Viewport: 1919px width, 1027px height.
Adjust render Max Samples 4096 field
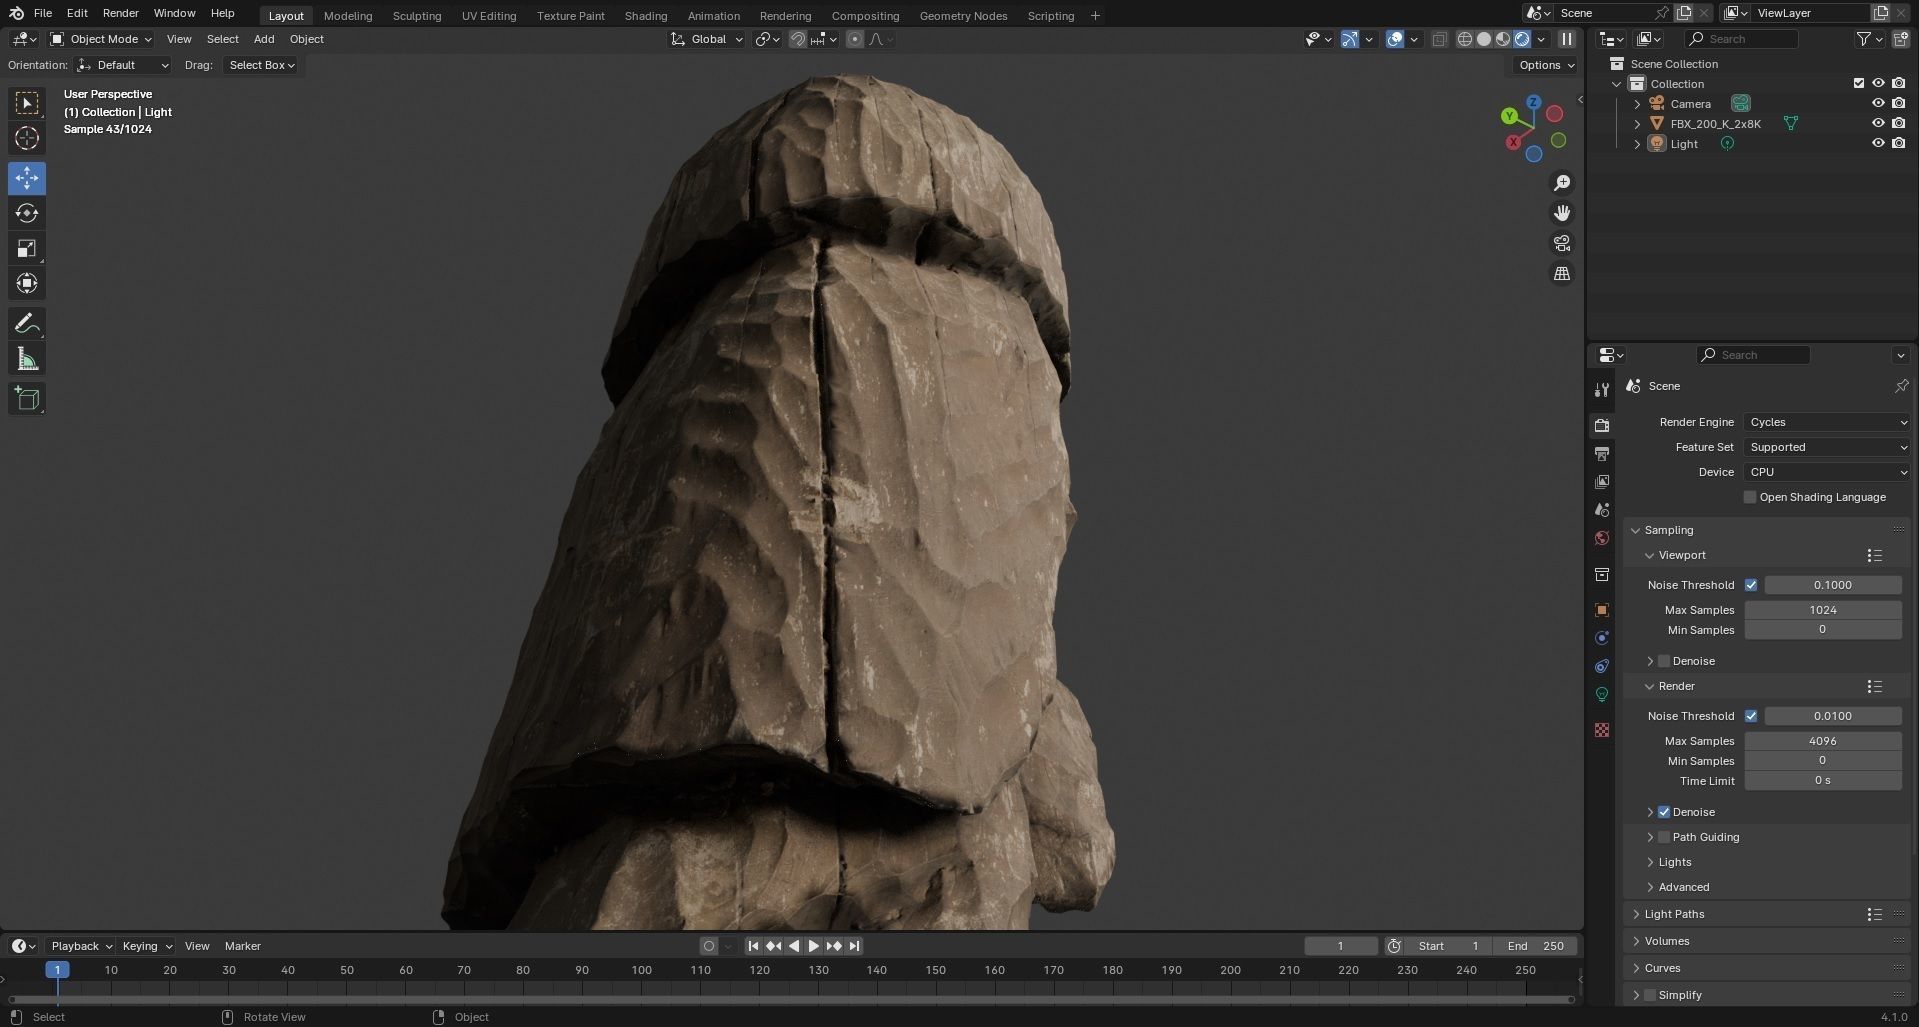pos(1823,741)
